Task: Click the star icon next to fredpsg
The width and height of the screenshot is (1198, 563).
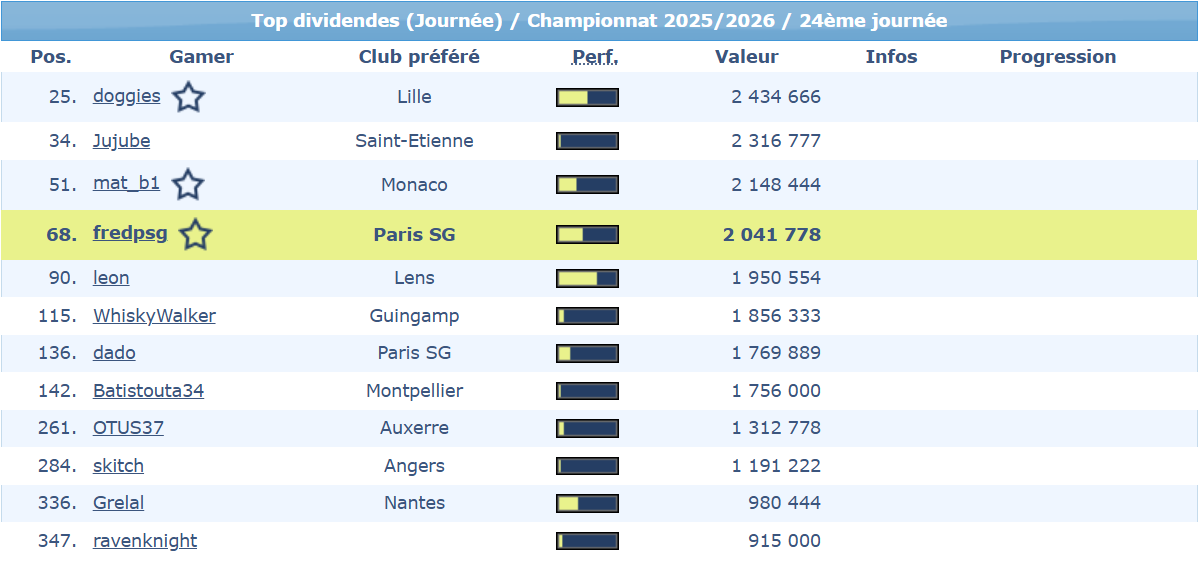Action: [195, 235]
